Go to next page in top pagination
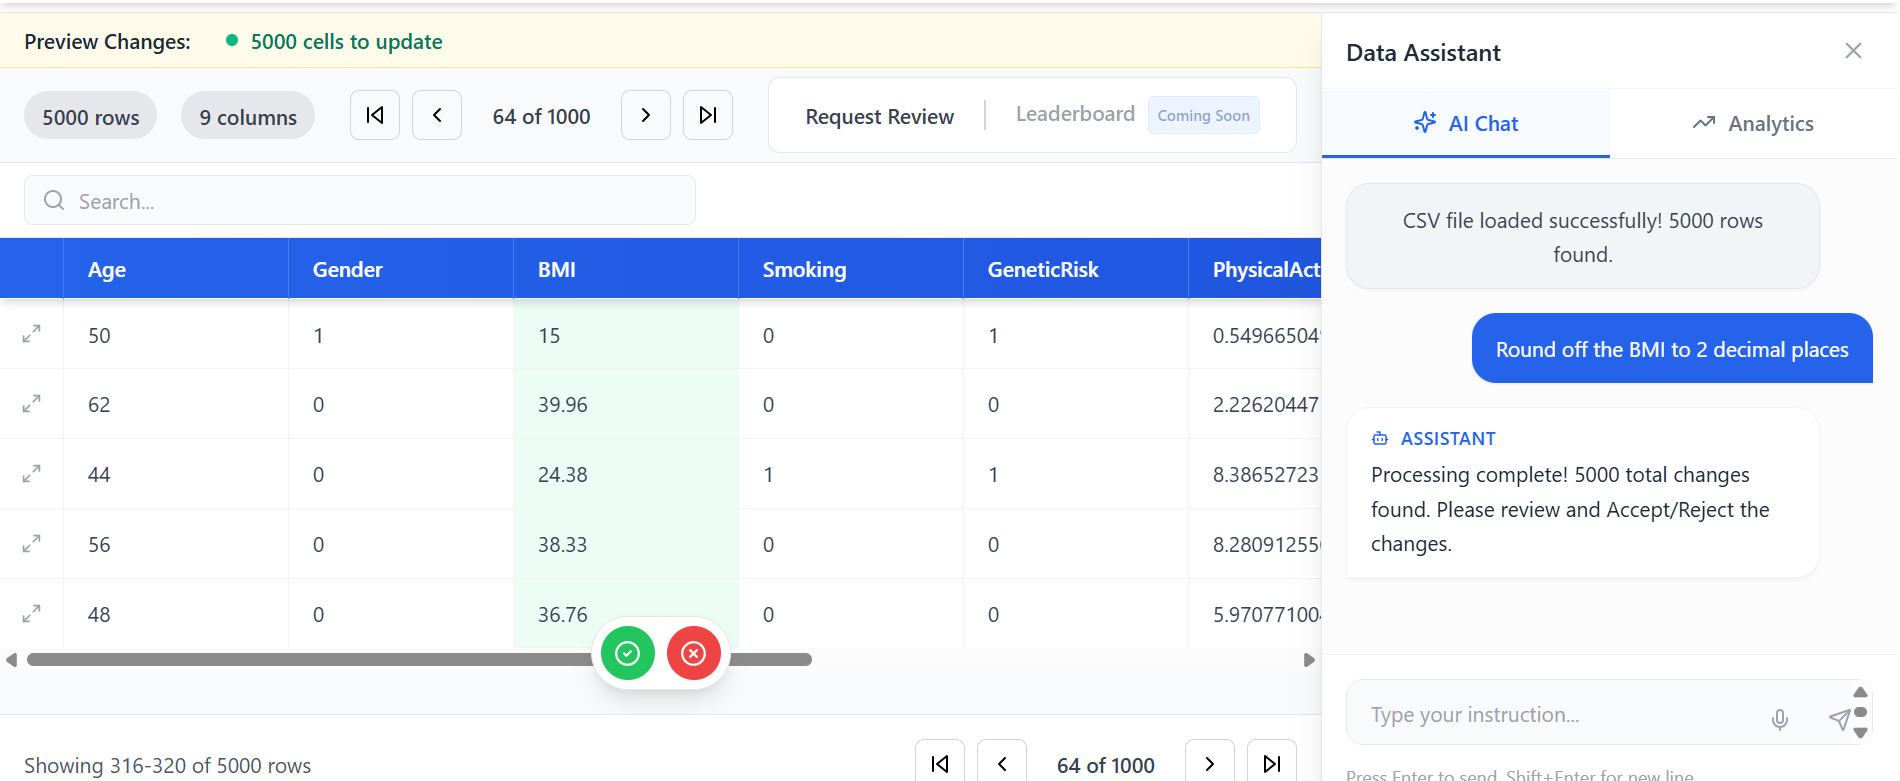Image resolution: width=1900 pixels, height=781 pixels. point(646,115)
